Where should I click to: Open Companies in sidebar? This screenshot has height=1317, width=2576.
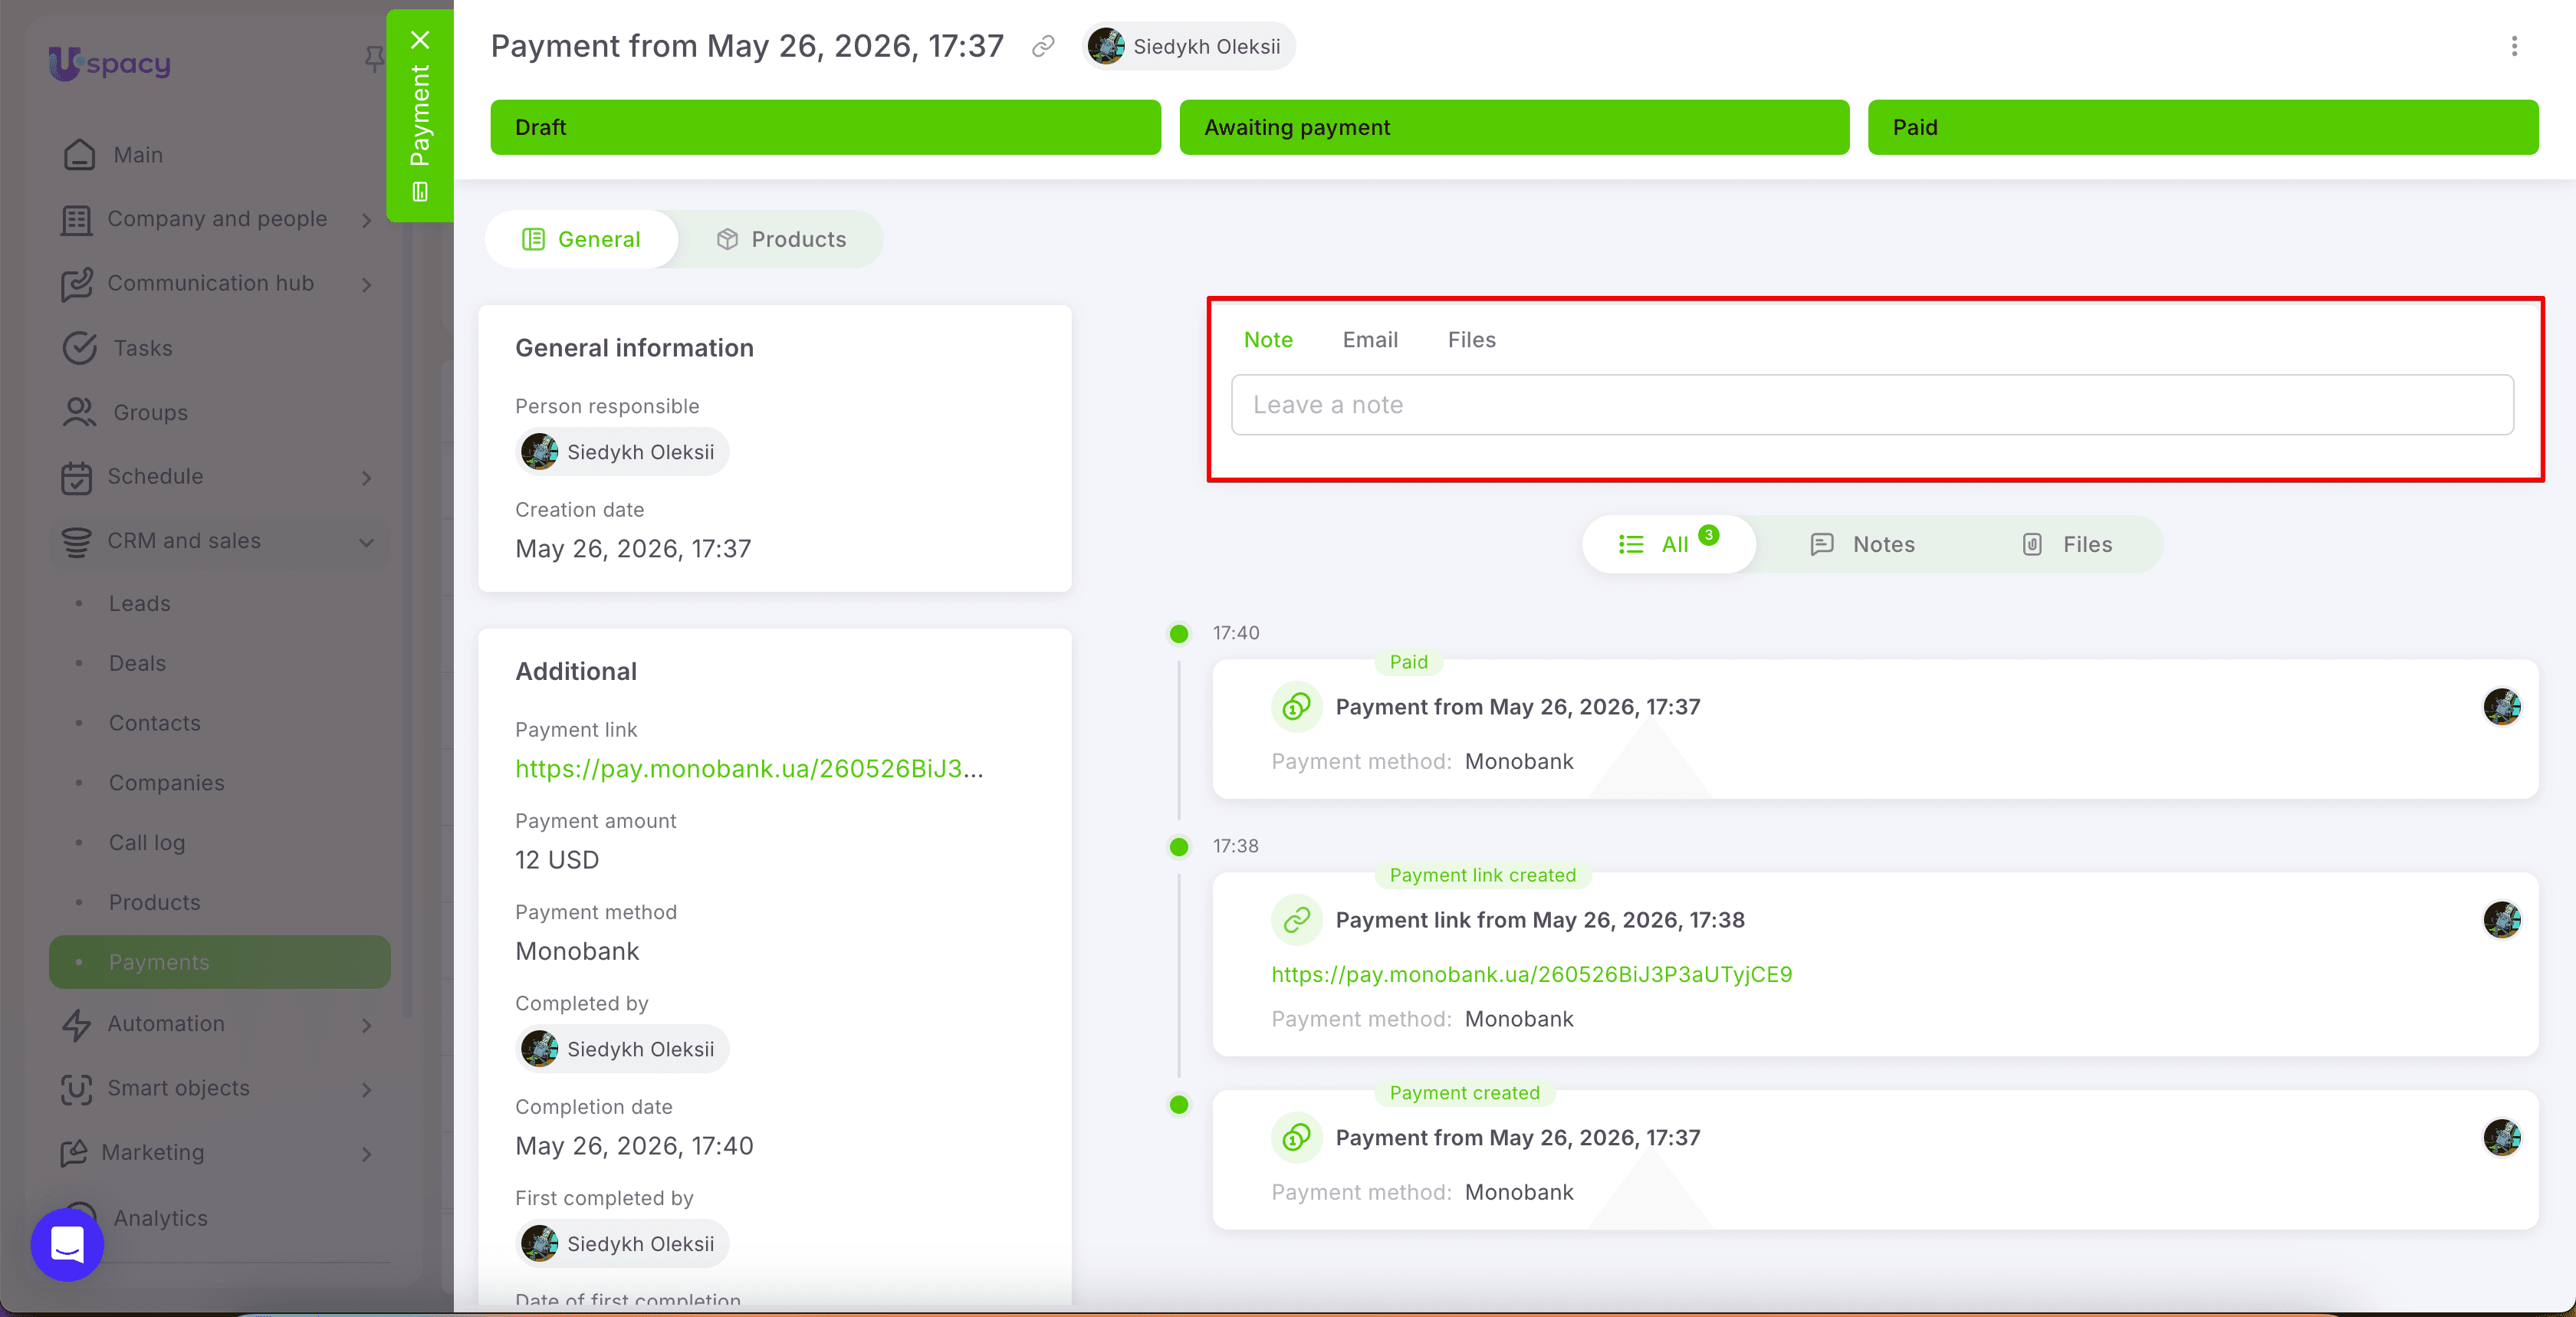point(167,784)
